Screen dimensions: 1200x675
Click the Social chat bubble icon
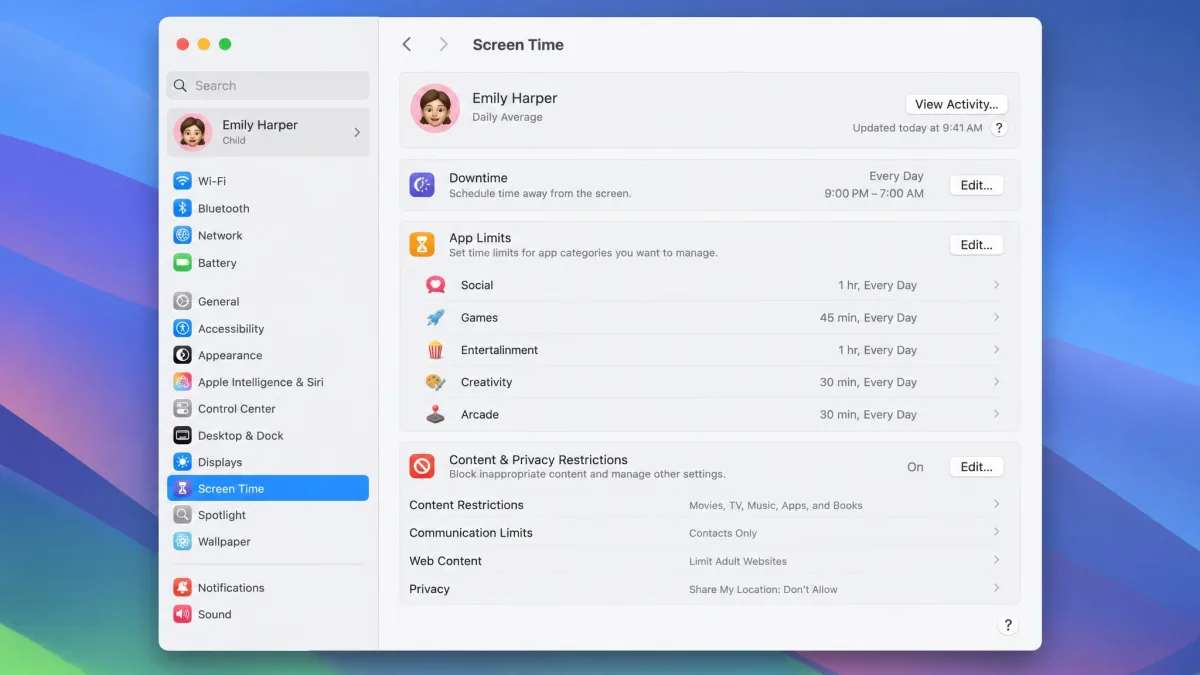tap(435, 285)
